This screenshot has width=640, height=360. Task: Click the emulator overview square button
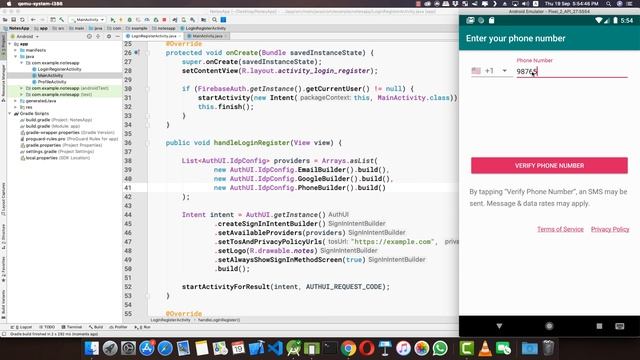point(599,326)
